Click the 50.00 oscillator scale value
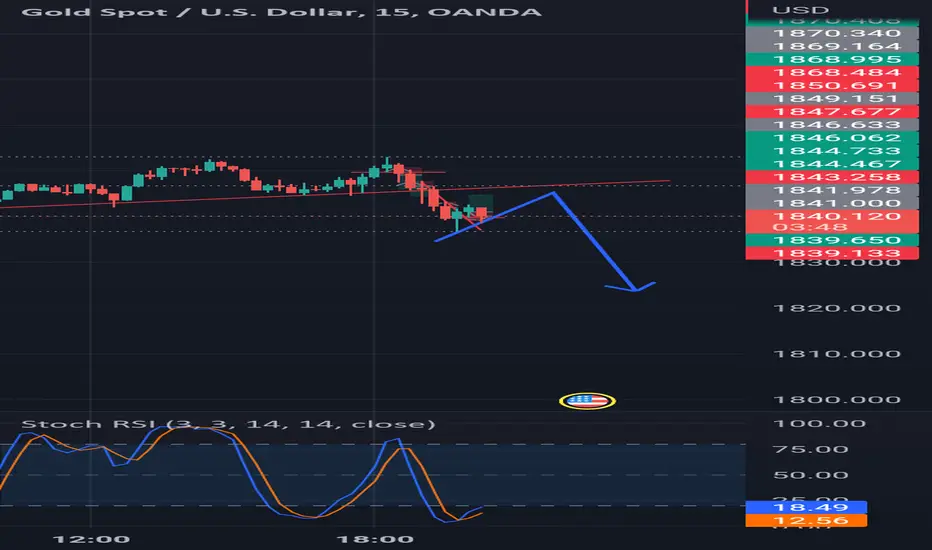This screenshot has width=932, height=550. coord(811,475)
